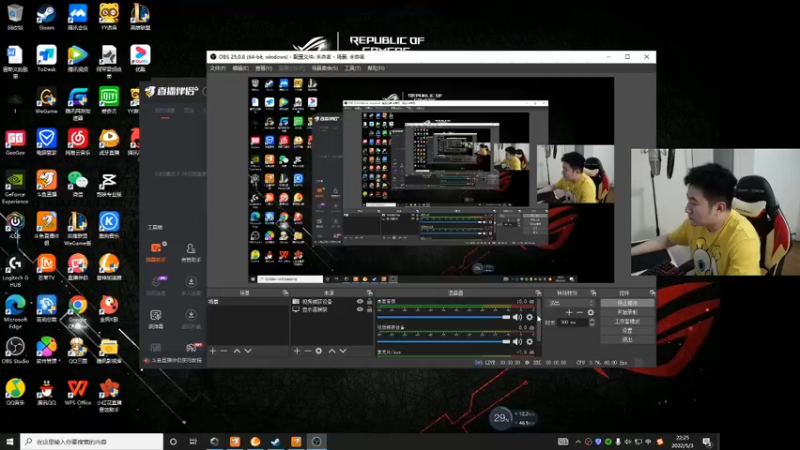Open Steam desktop shortcut
This screenshot has height=450, width=800.
coord(46,17)
